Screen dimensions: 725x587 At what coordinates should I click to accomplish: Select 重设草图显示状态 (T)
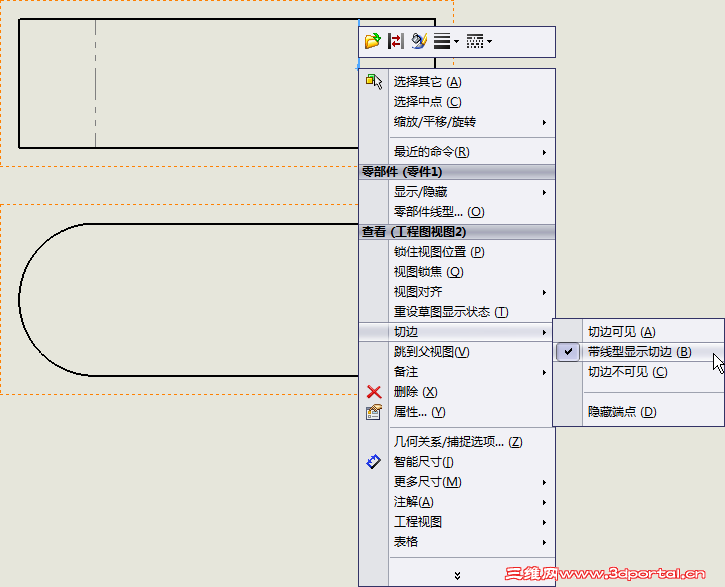[x=457, y=312]
